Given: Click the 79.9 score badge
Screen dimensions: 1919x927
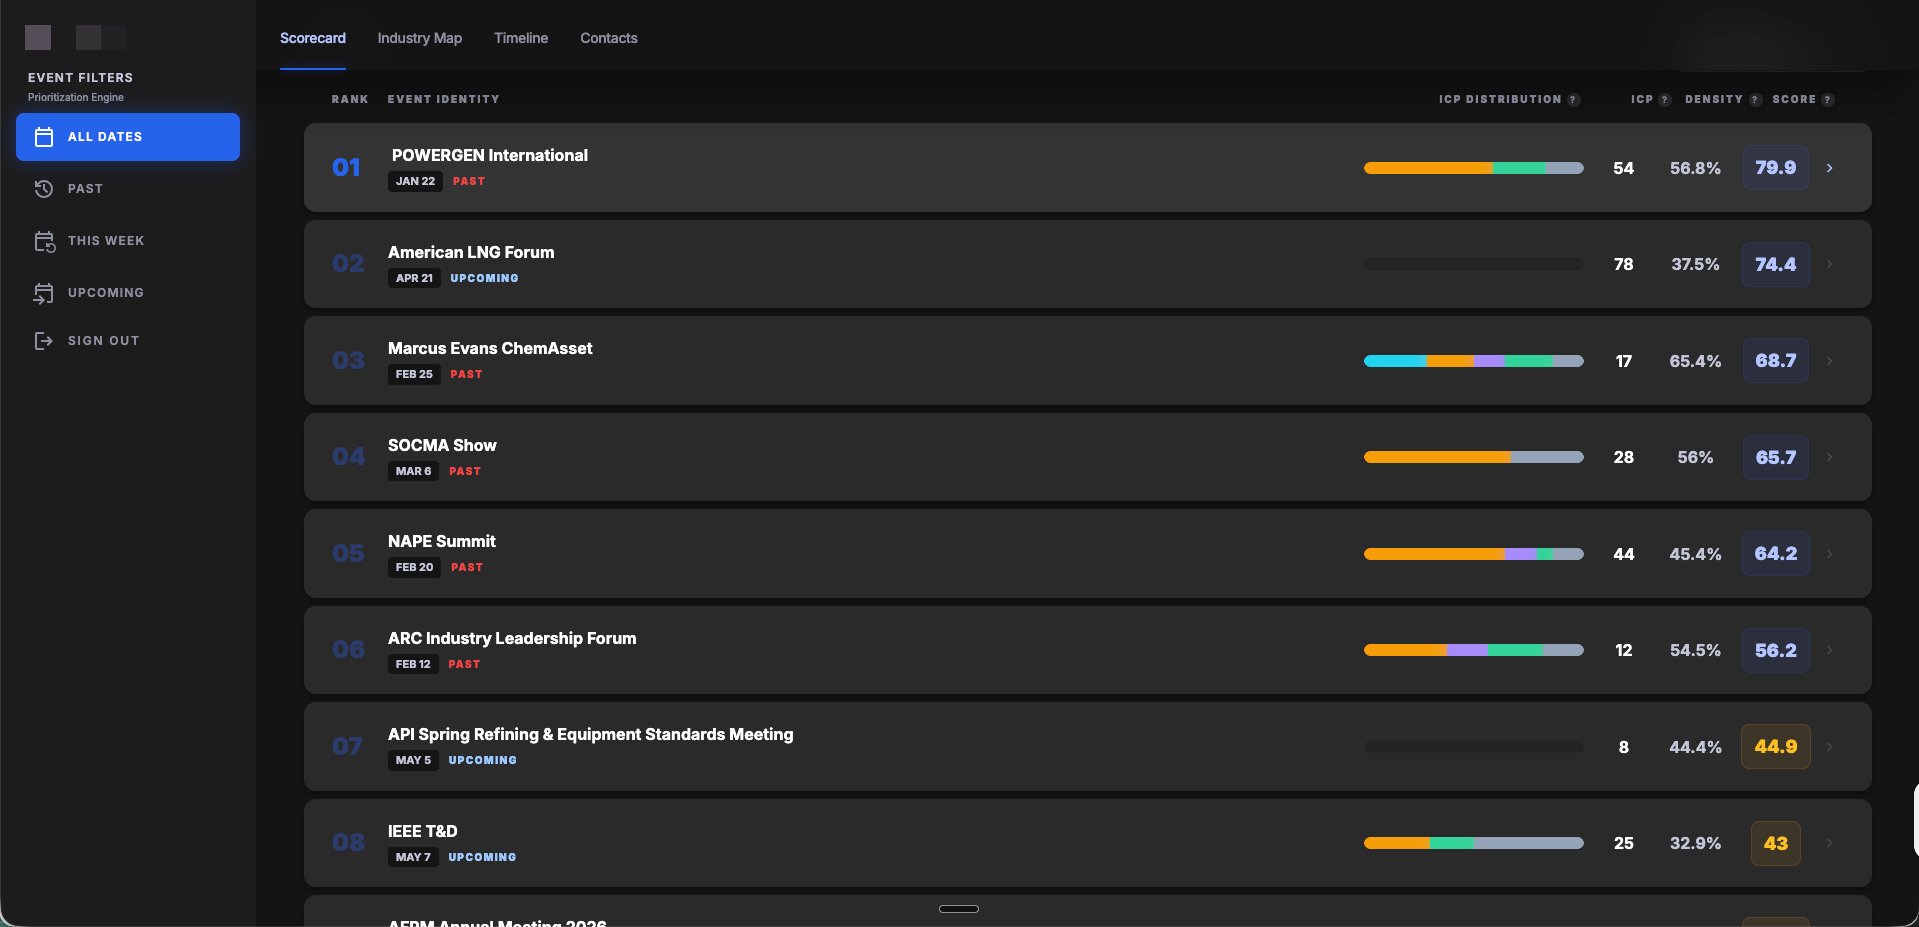Looking at the screenshot, I should click(1775, 168).
